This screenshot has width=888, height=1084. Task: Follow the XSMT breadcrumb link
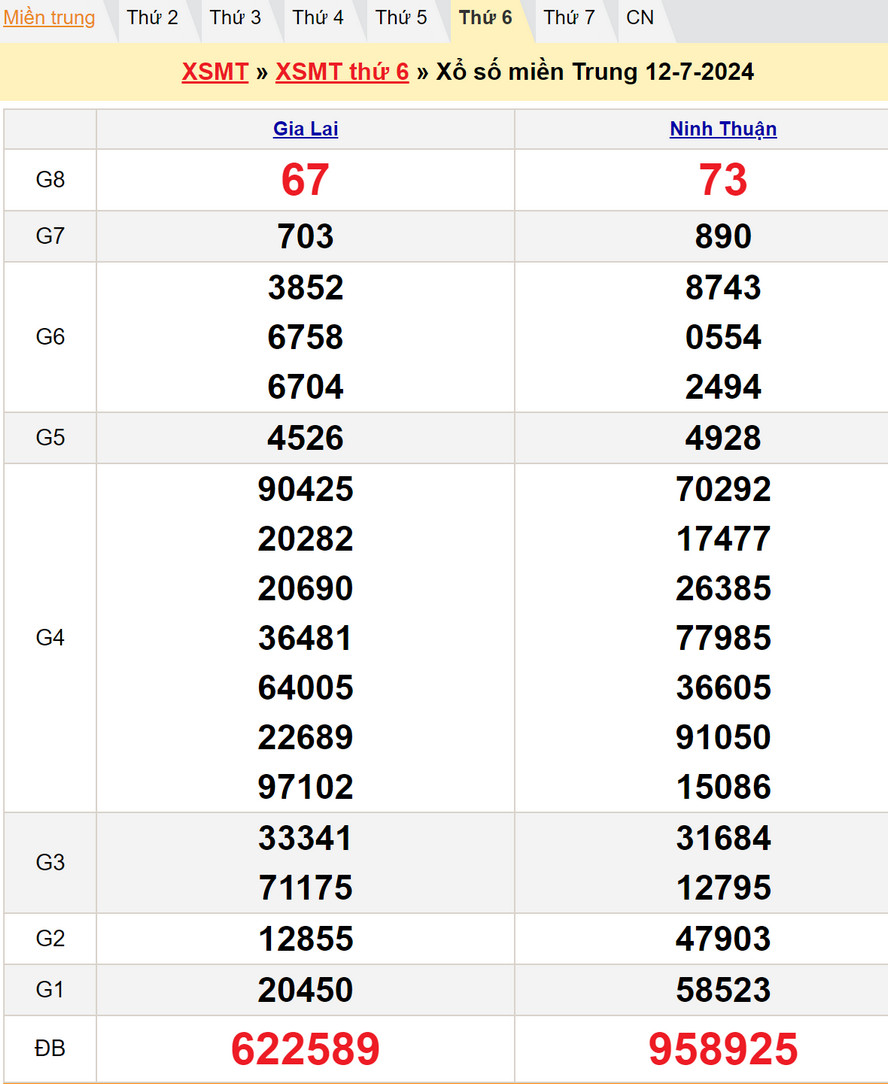tap(215, 72)
